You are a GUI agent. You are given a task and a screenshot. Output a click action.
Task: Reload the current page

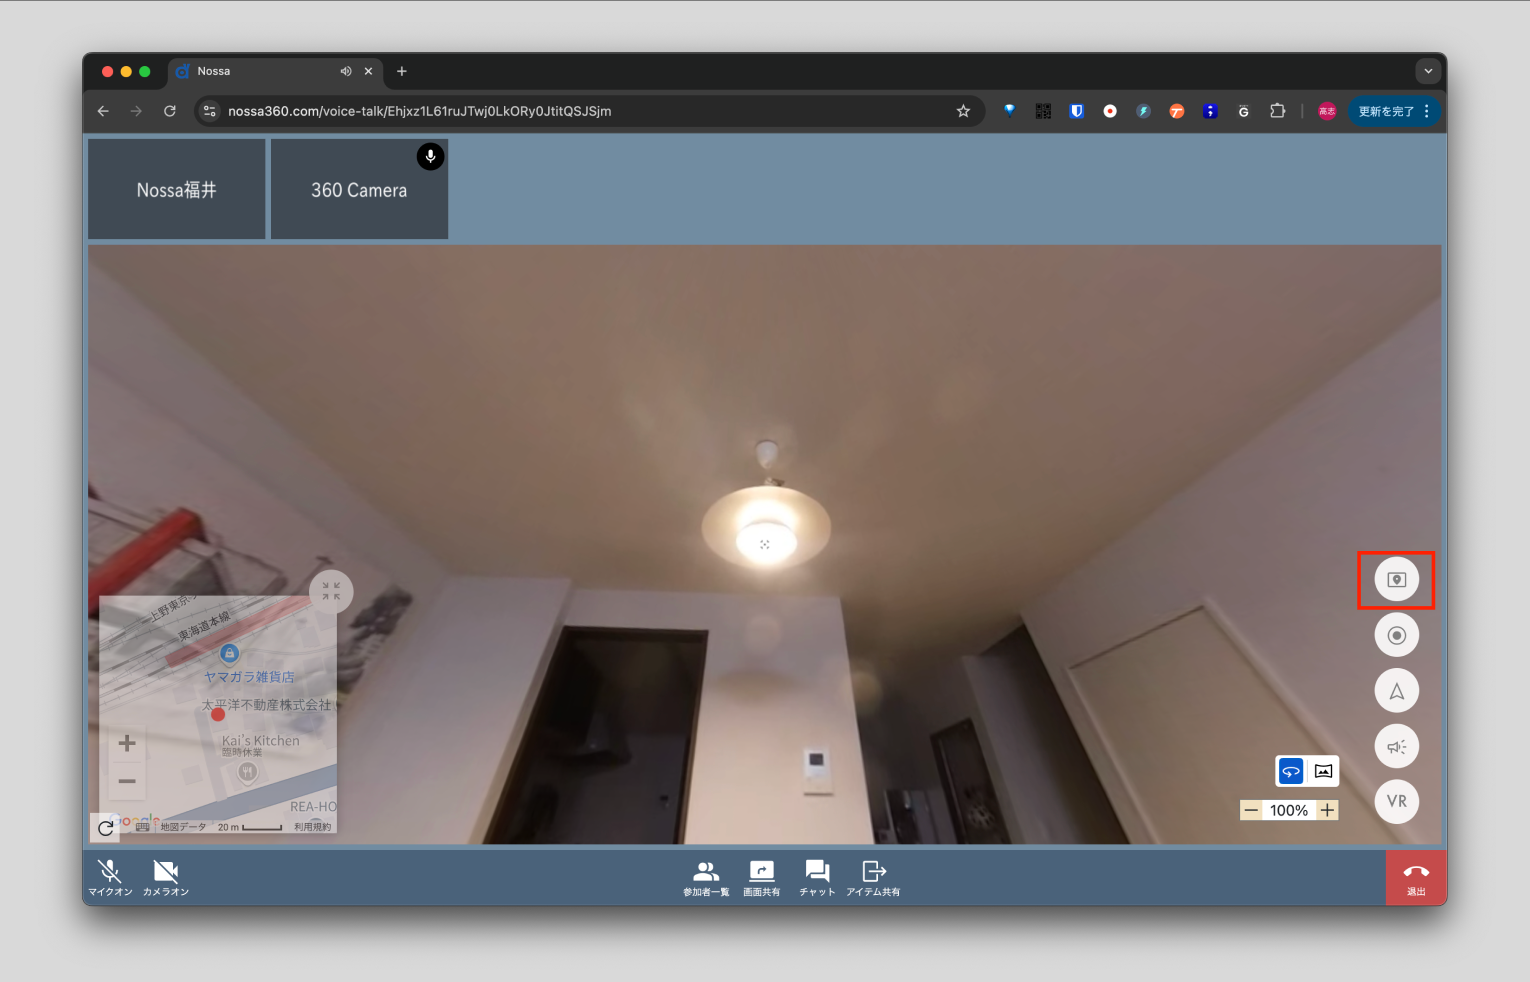[170, 111]
